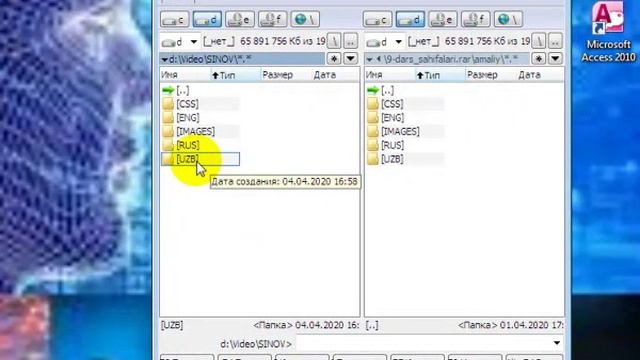Select drive d in left panel
Image resolution: width=640 pixels, height=360 pixels.
(207, 19)
